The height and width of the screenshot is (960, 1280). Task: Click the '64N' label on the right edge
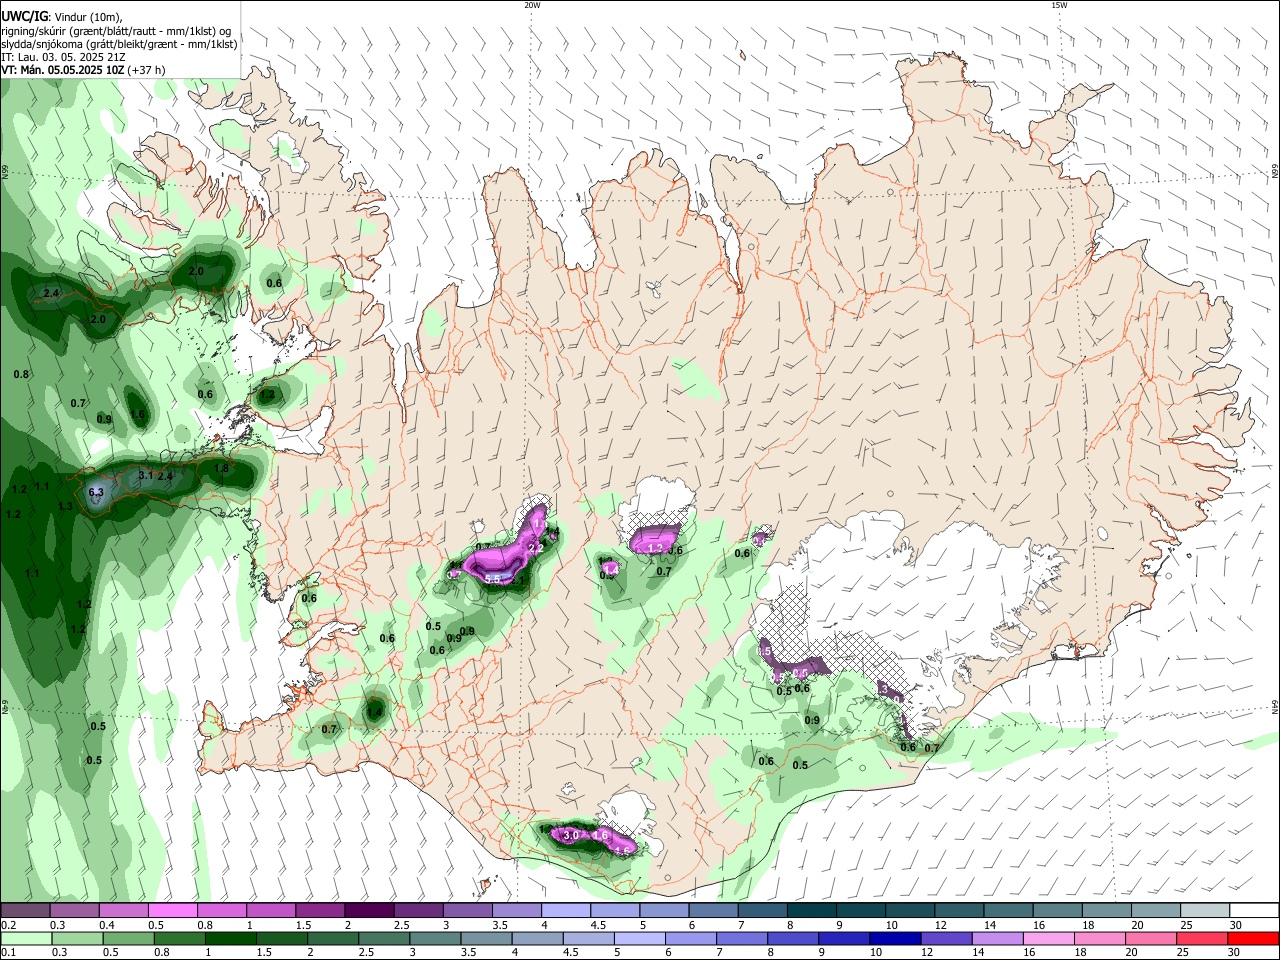[1275, 707]
